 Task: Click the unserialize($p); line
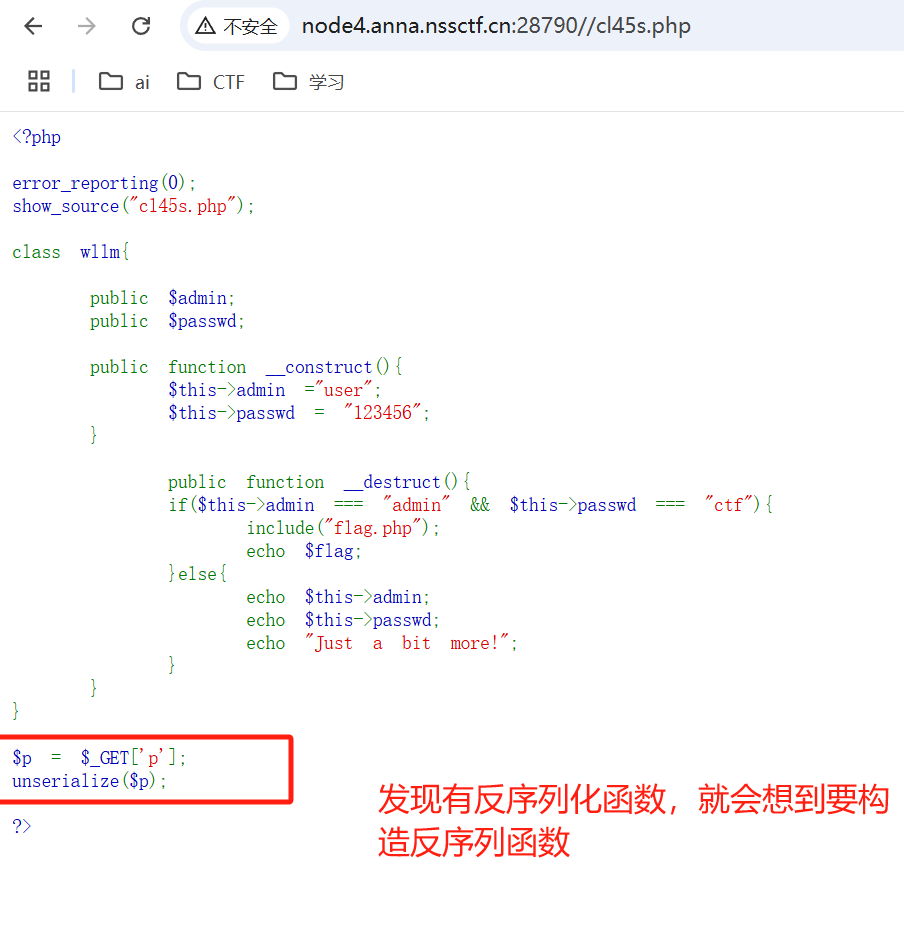89,781
